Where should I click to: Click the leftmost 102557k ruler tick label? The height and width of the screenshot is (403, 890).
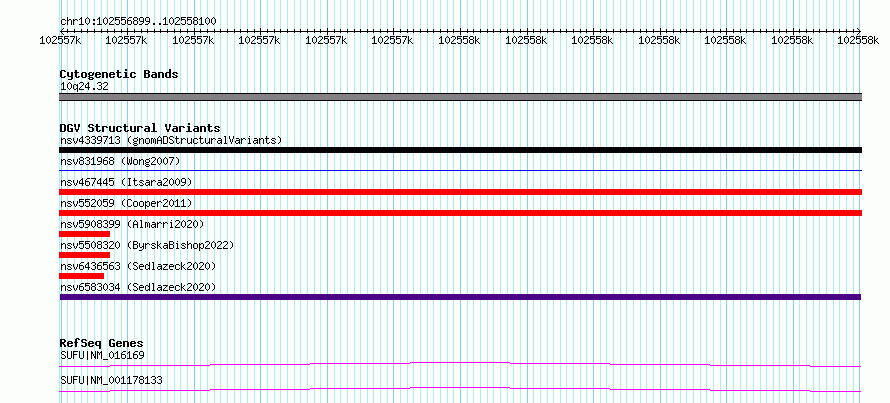click(60, 40)
